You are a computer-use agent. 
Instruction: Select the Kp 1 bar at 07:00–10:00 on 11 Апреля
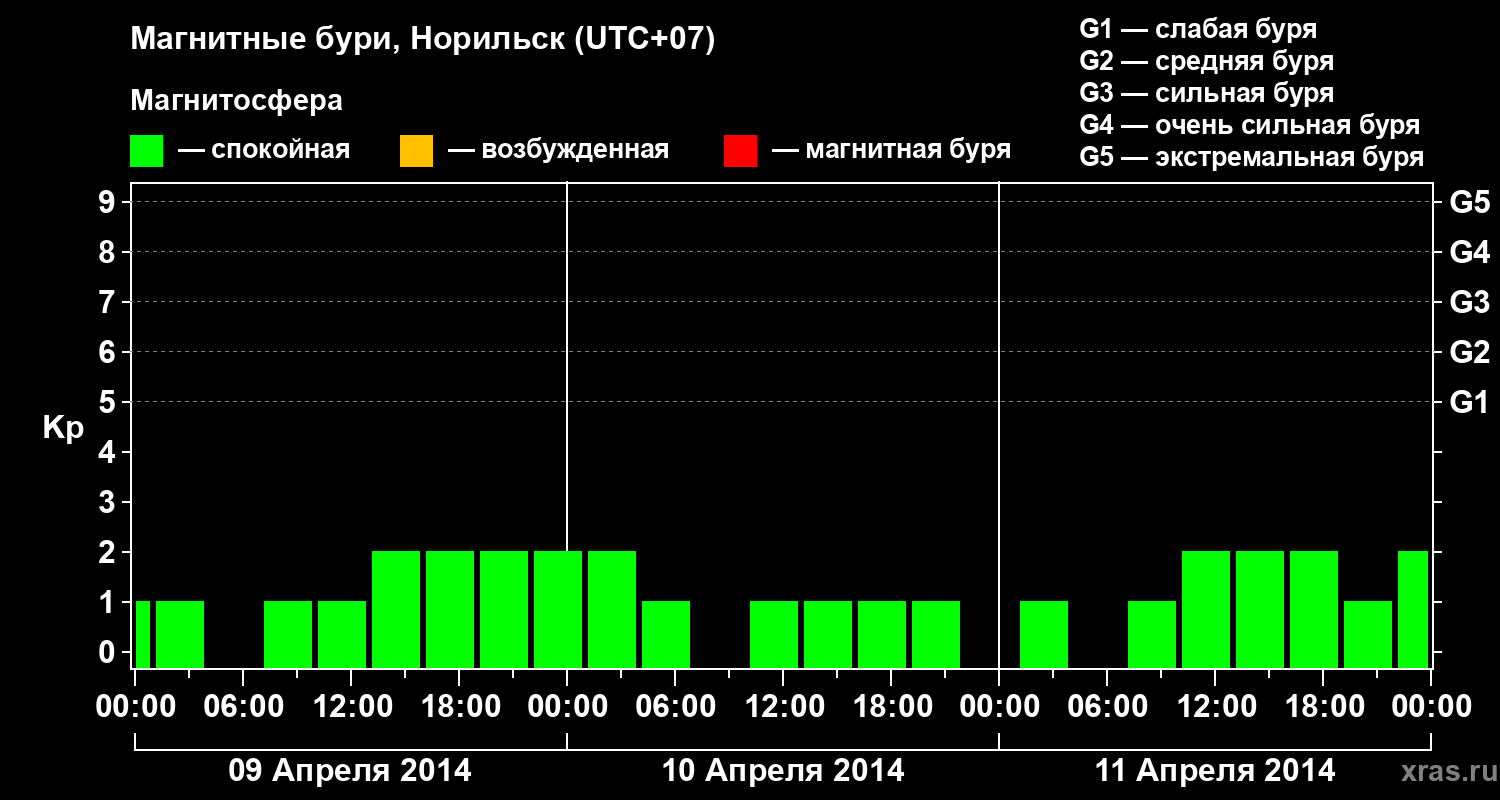1152,634
